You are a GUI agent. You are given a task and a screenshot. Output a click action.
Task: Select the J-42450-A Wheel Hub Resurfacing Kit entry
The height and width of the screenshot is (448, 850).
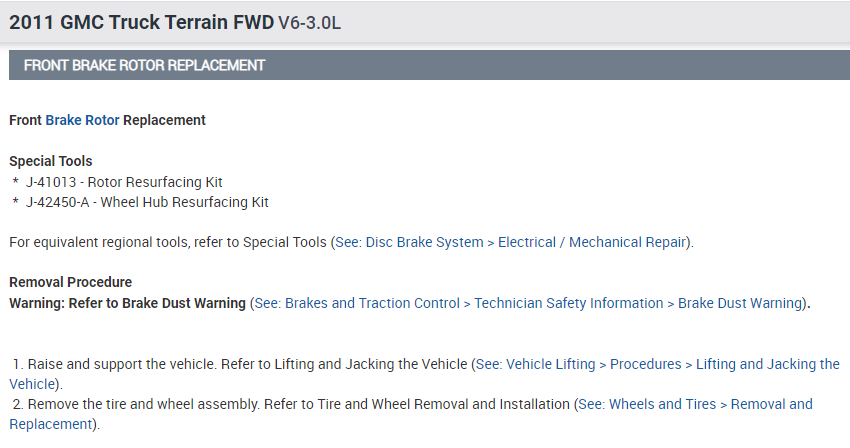147,202
